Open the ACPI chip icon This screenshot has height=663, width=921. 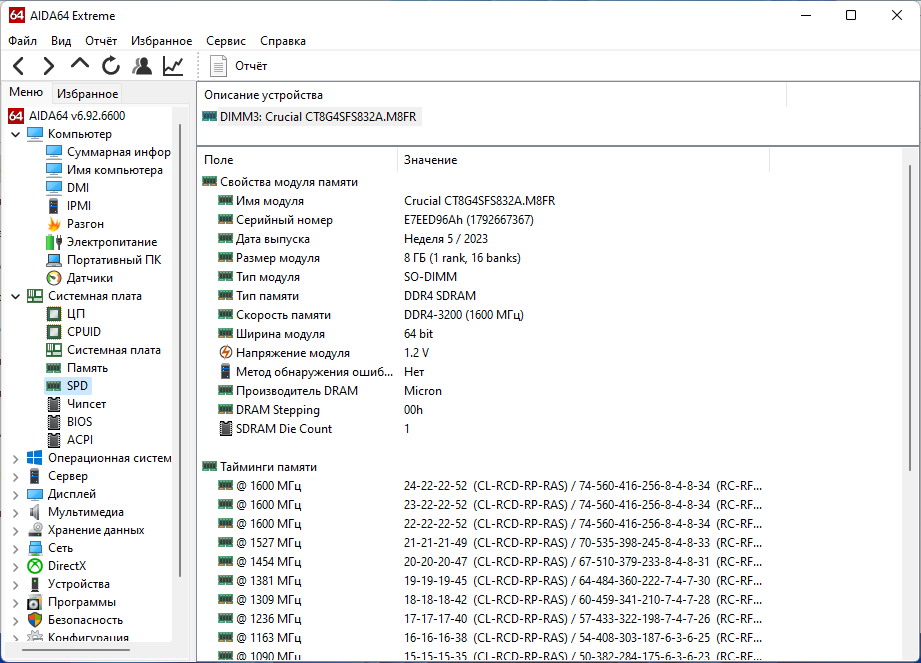point(54,440)
